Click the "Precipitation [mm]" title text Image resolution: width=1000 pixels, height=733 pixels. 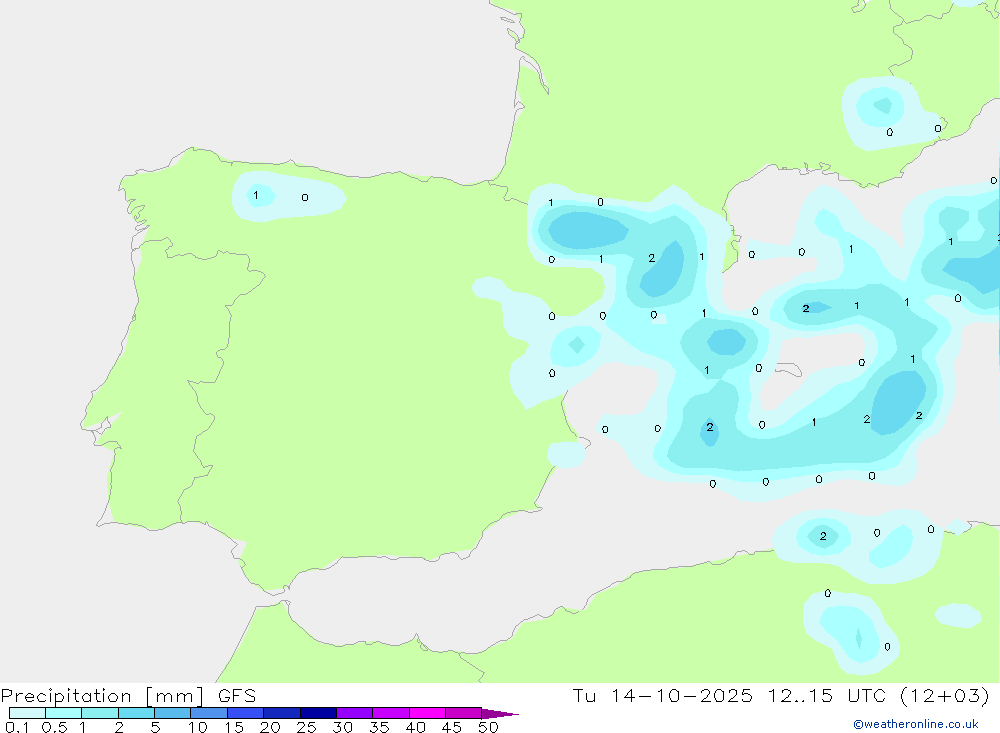click(x=102, y=696)
